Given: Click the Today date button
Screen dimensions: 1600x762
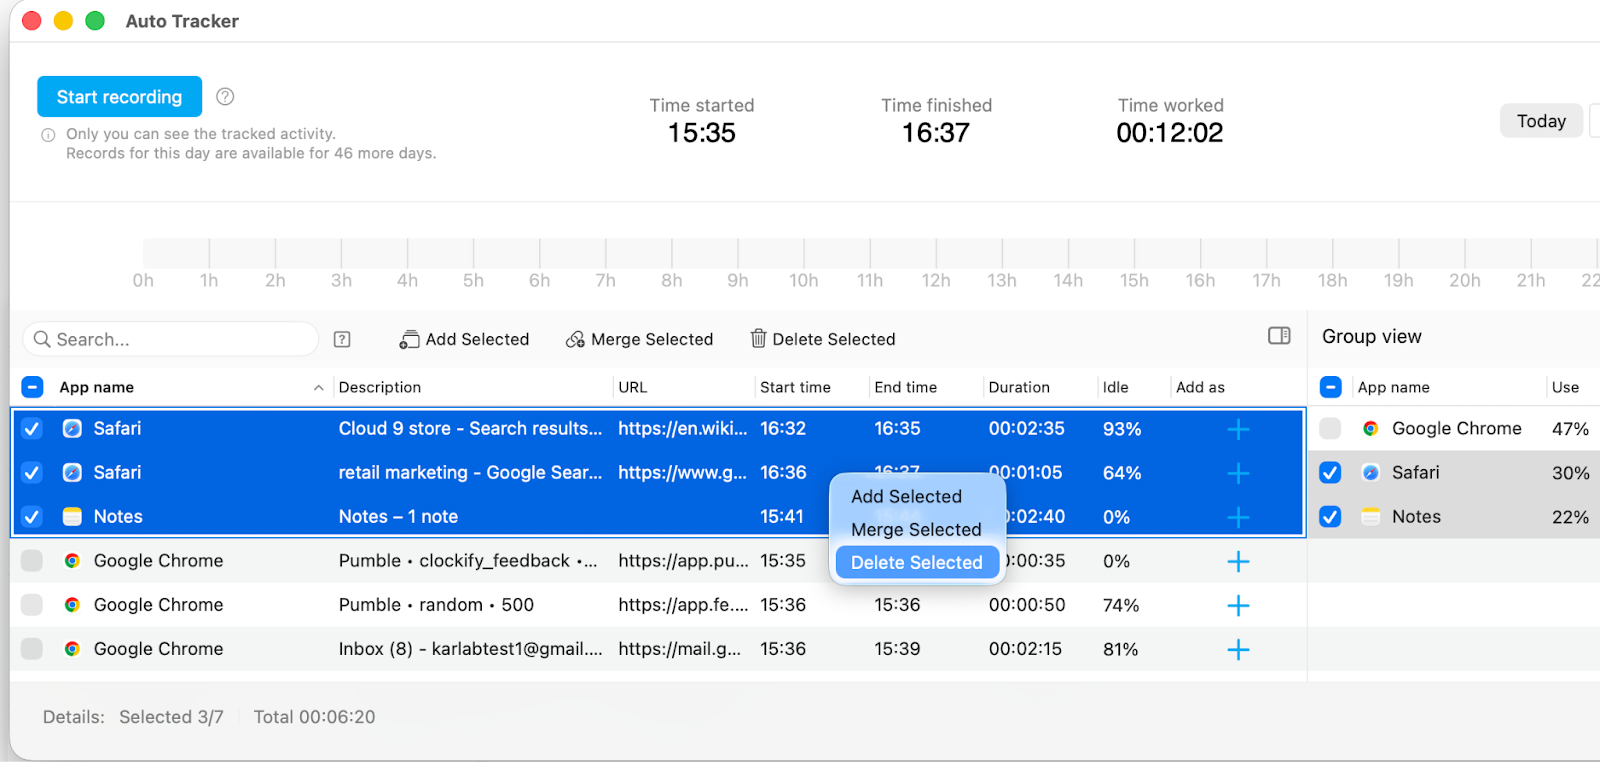Looking at the screenshot, I should (1540, 121).
